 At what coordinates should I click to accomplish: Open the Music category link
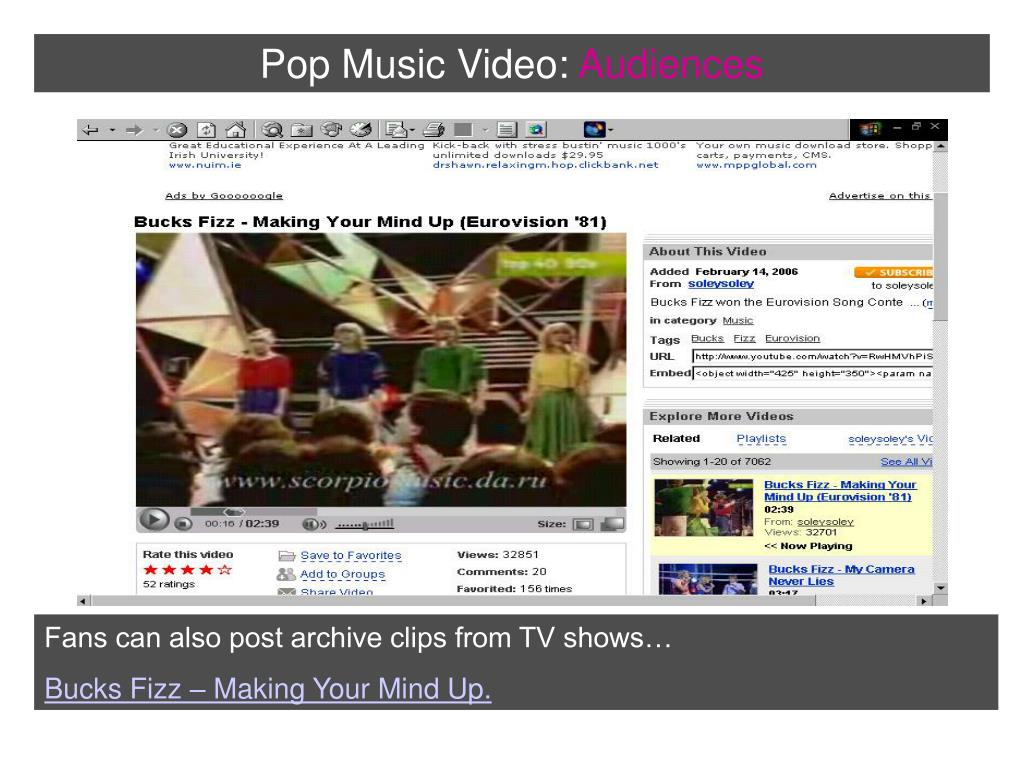(x=737, y=320)
